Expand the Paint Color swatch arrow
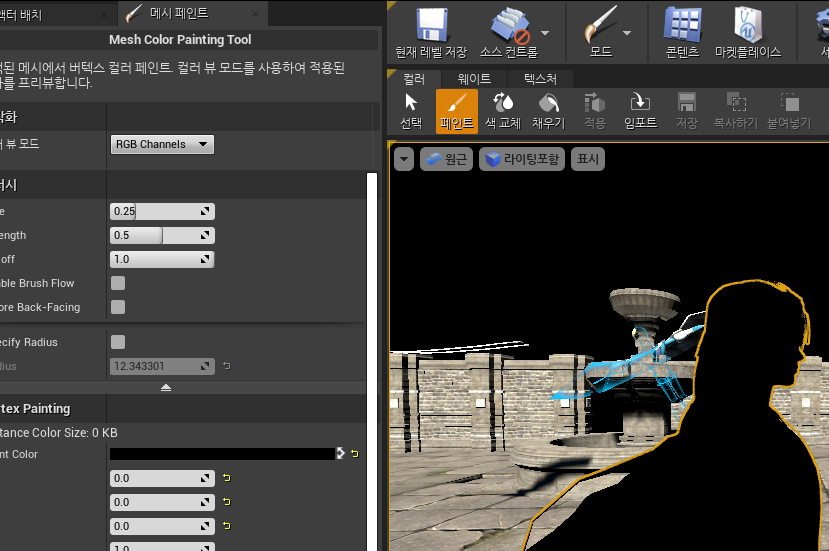 tap(340, 453)
